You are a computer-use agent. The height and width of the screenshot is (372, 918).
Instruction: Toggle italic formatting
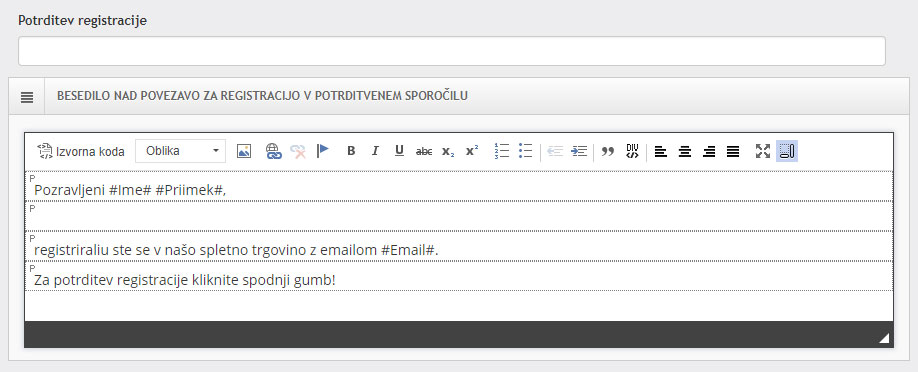375,151
